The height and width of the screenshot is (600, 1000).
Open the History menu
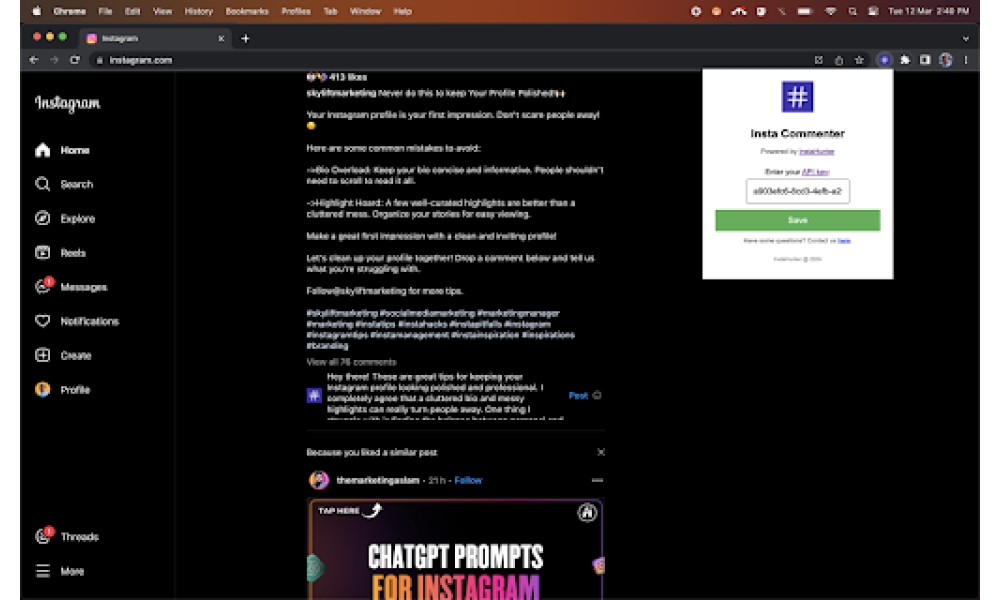pos(198,11)
